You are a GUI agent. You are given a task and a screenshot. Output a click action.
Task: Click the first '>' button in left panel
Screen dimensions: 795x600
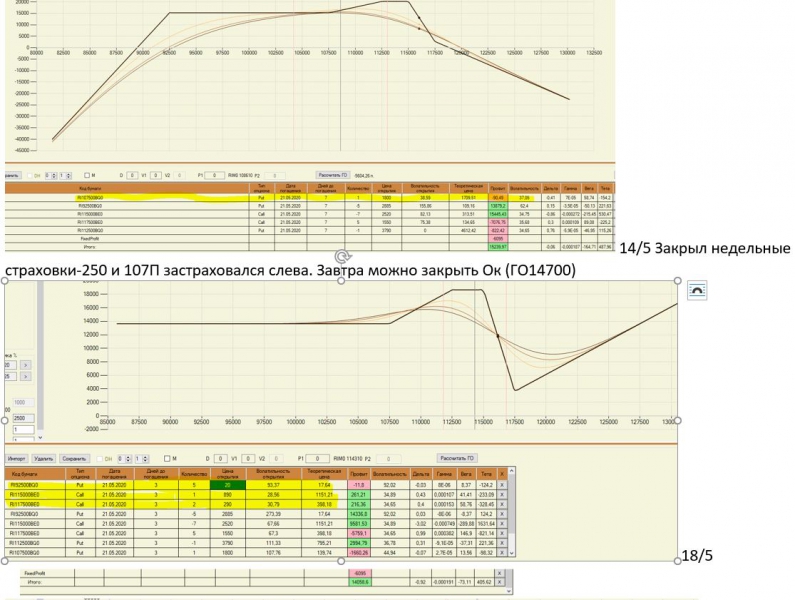pyautogui.click(x=25, y=365)
